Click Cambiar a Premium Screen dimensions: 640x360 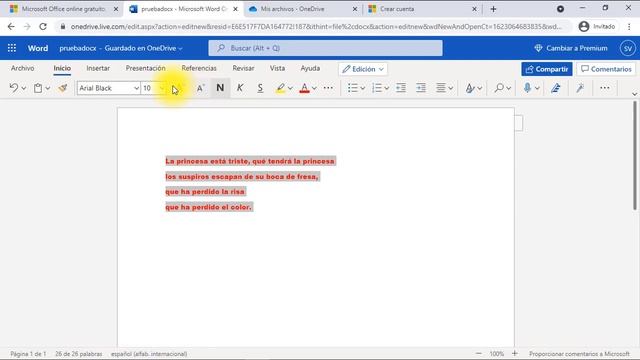pos(571,48)
